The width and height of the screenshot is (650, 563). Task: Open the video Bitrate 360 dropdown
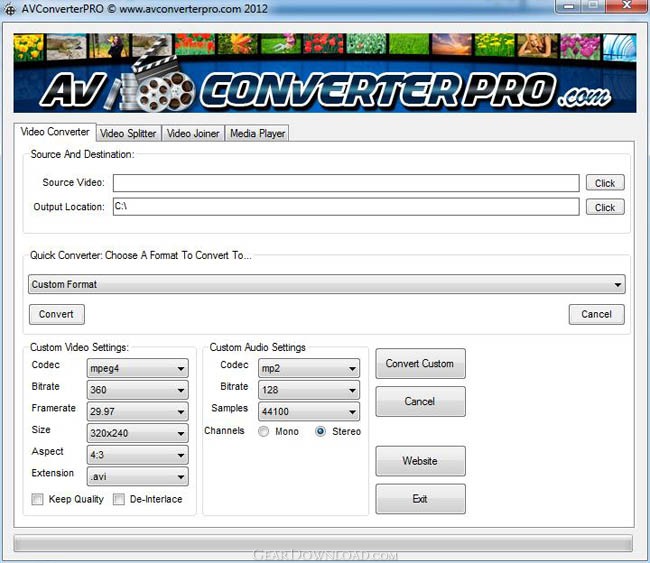pos(137,390)
